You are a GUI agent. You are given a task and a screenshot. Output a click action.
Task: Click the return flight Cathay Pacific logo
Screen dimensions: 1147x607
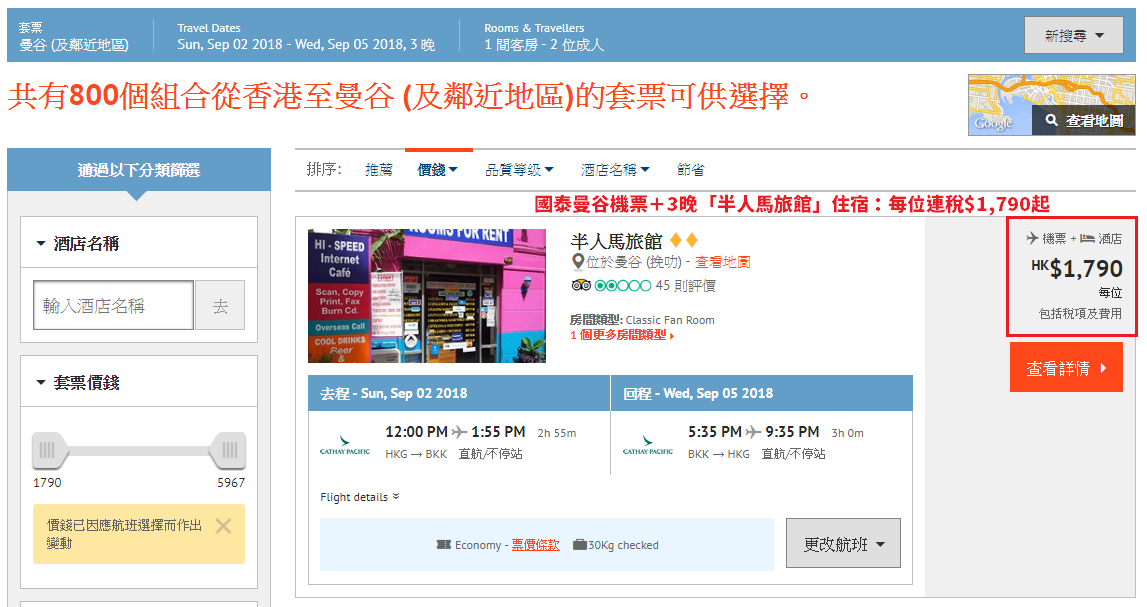click(x=647, y=445)
